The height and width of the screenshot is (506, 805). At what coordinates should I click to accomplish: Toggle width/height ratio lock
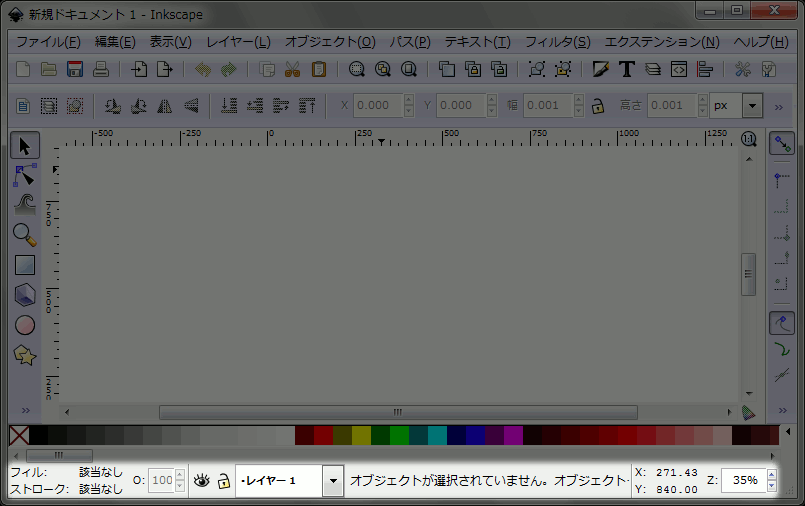coord(597,106)
